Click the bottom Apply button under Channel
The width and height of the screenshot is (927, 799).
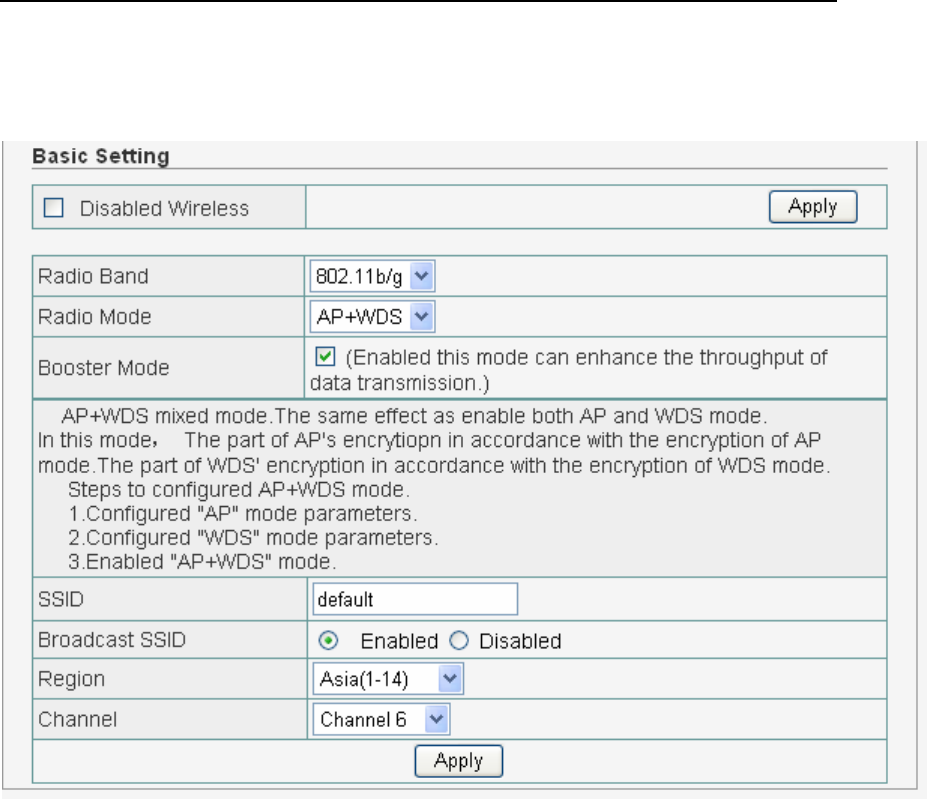click(459, 761)
